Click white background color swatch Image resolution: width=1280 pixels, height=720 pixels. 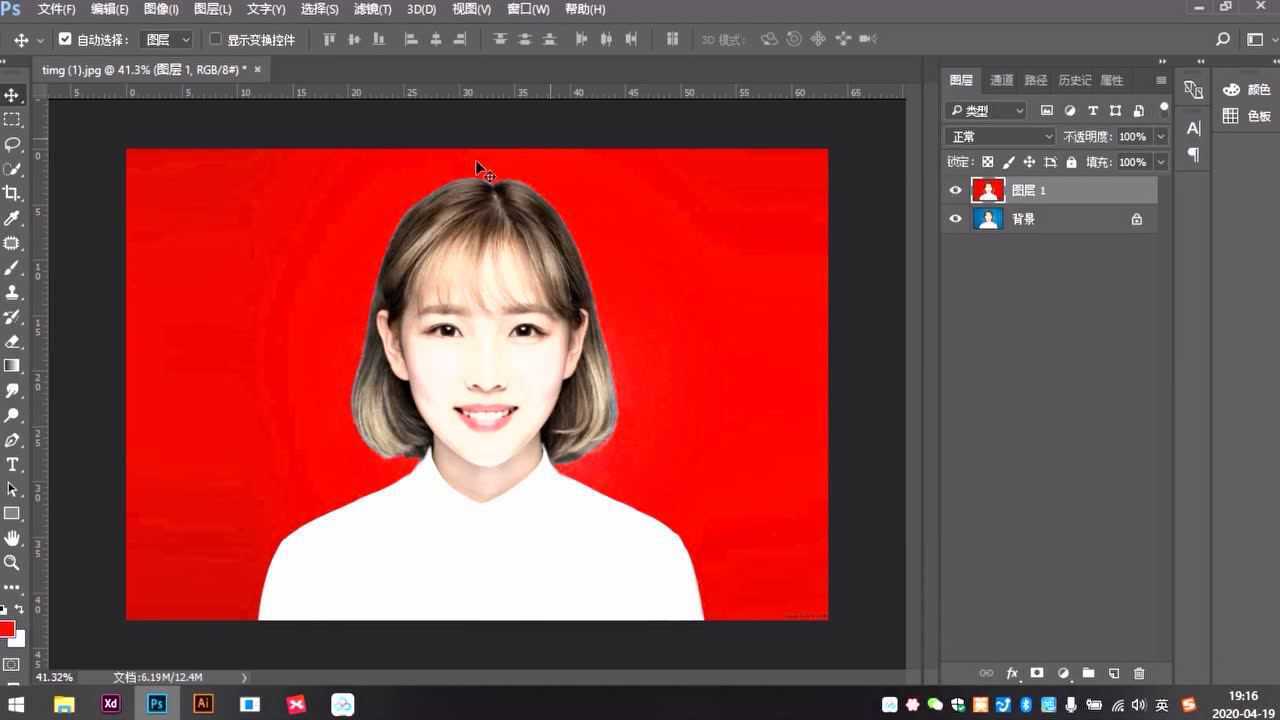(19, 640)
